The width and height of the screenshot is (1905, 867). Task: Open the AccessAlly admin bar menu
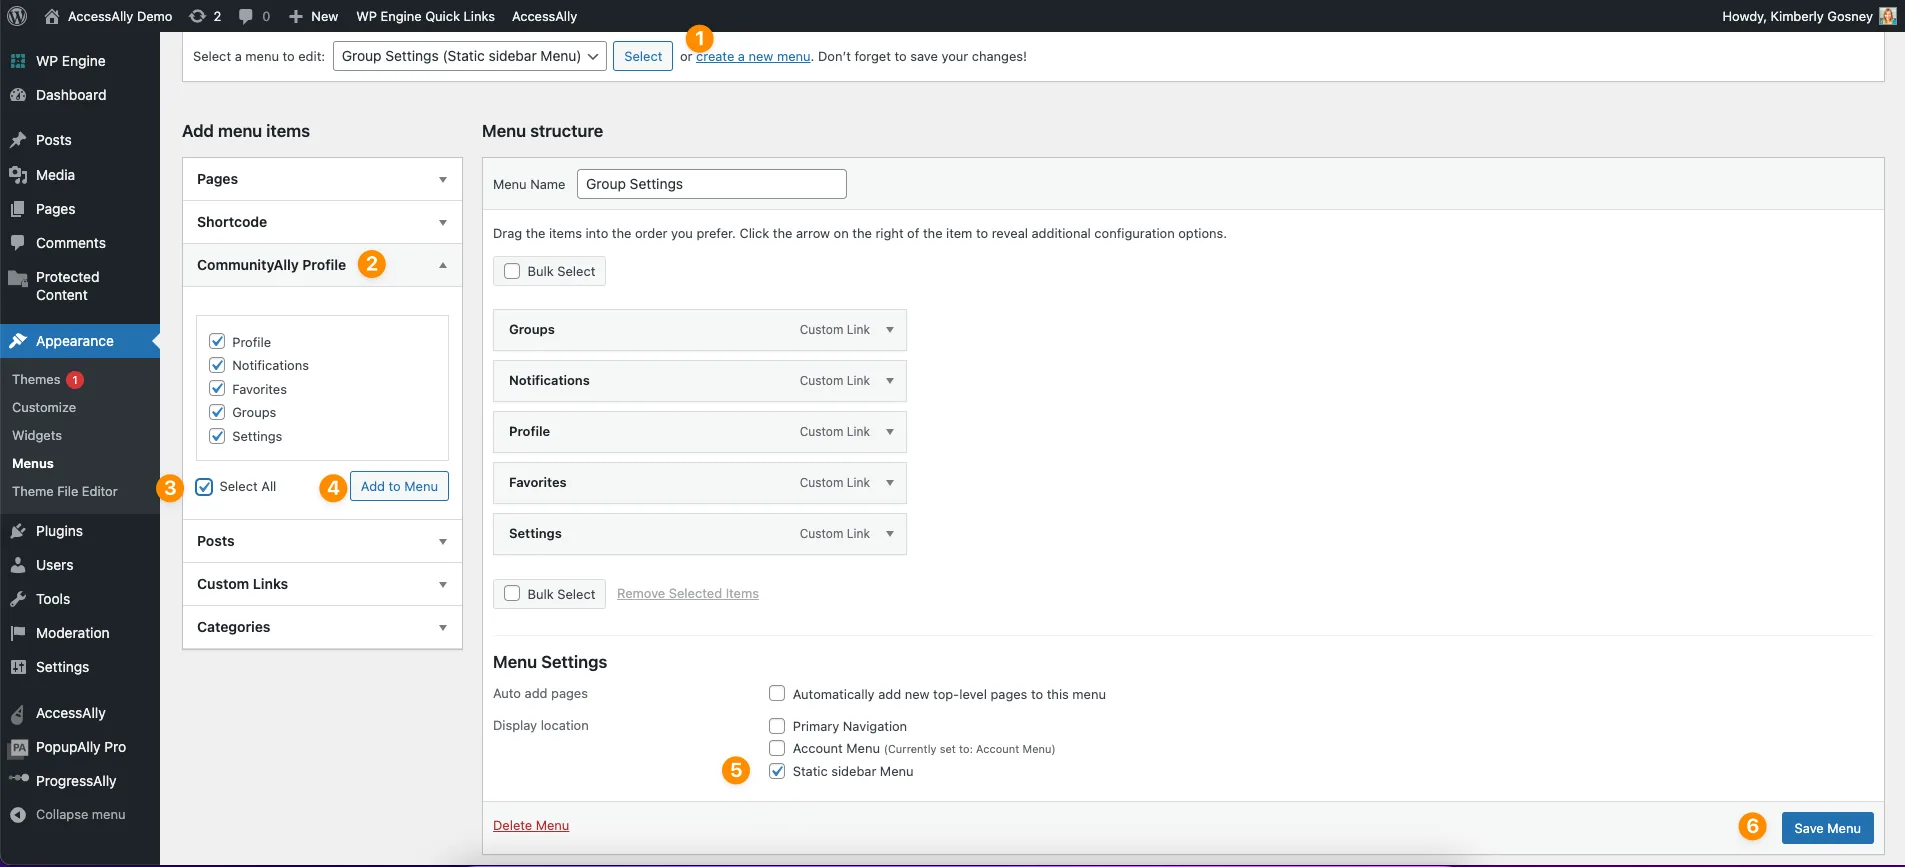pos(544,16)
